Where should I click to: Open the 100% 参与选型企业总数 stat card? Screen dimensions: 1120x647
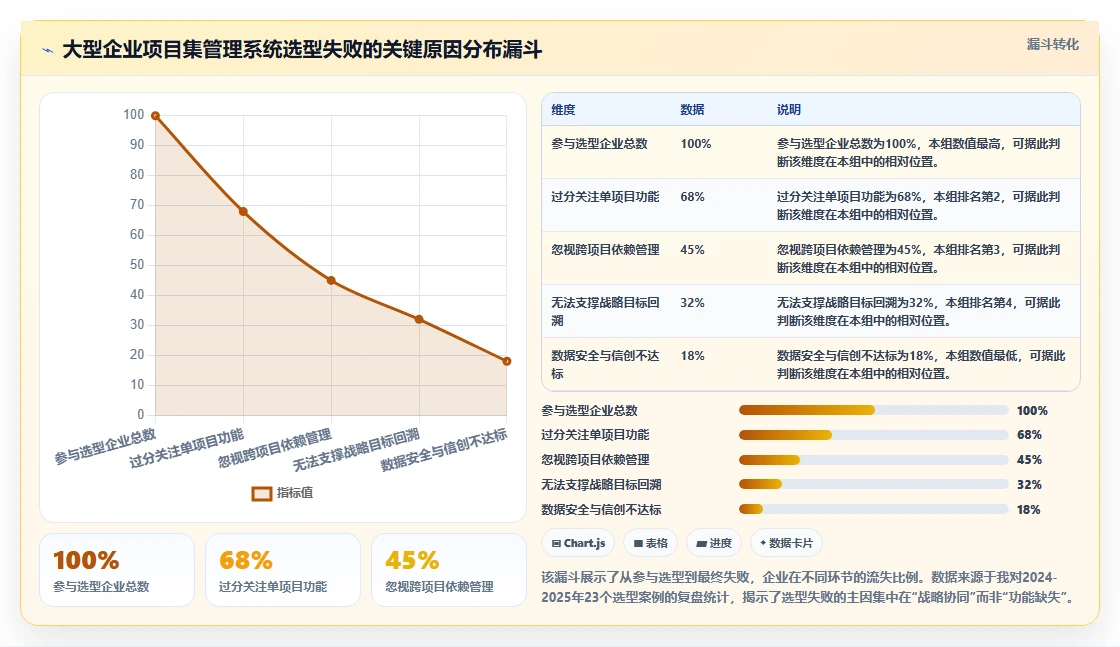[117, 570]
